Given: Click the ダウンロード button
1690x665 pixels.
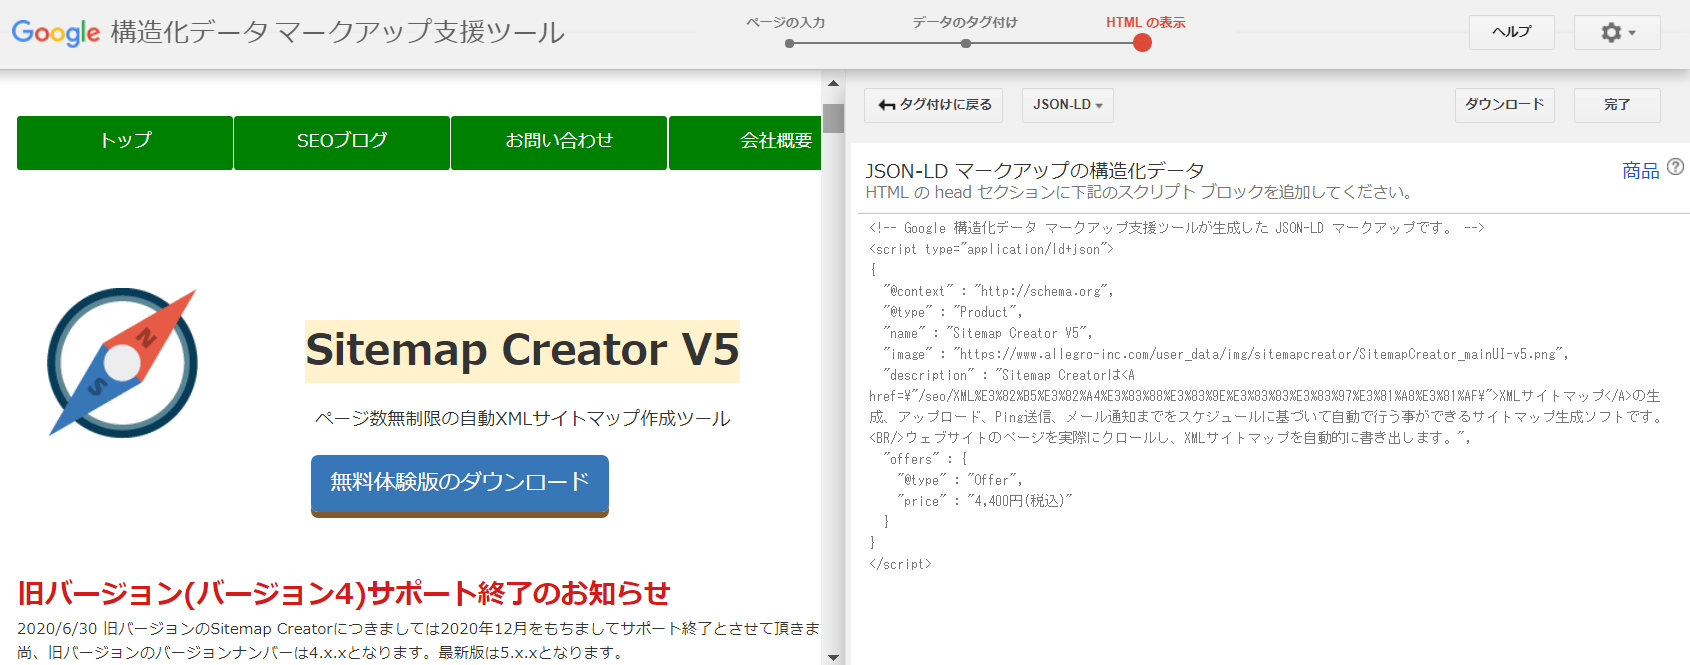Looking at the screenshot, I should 1504,105.
